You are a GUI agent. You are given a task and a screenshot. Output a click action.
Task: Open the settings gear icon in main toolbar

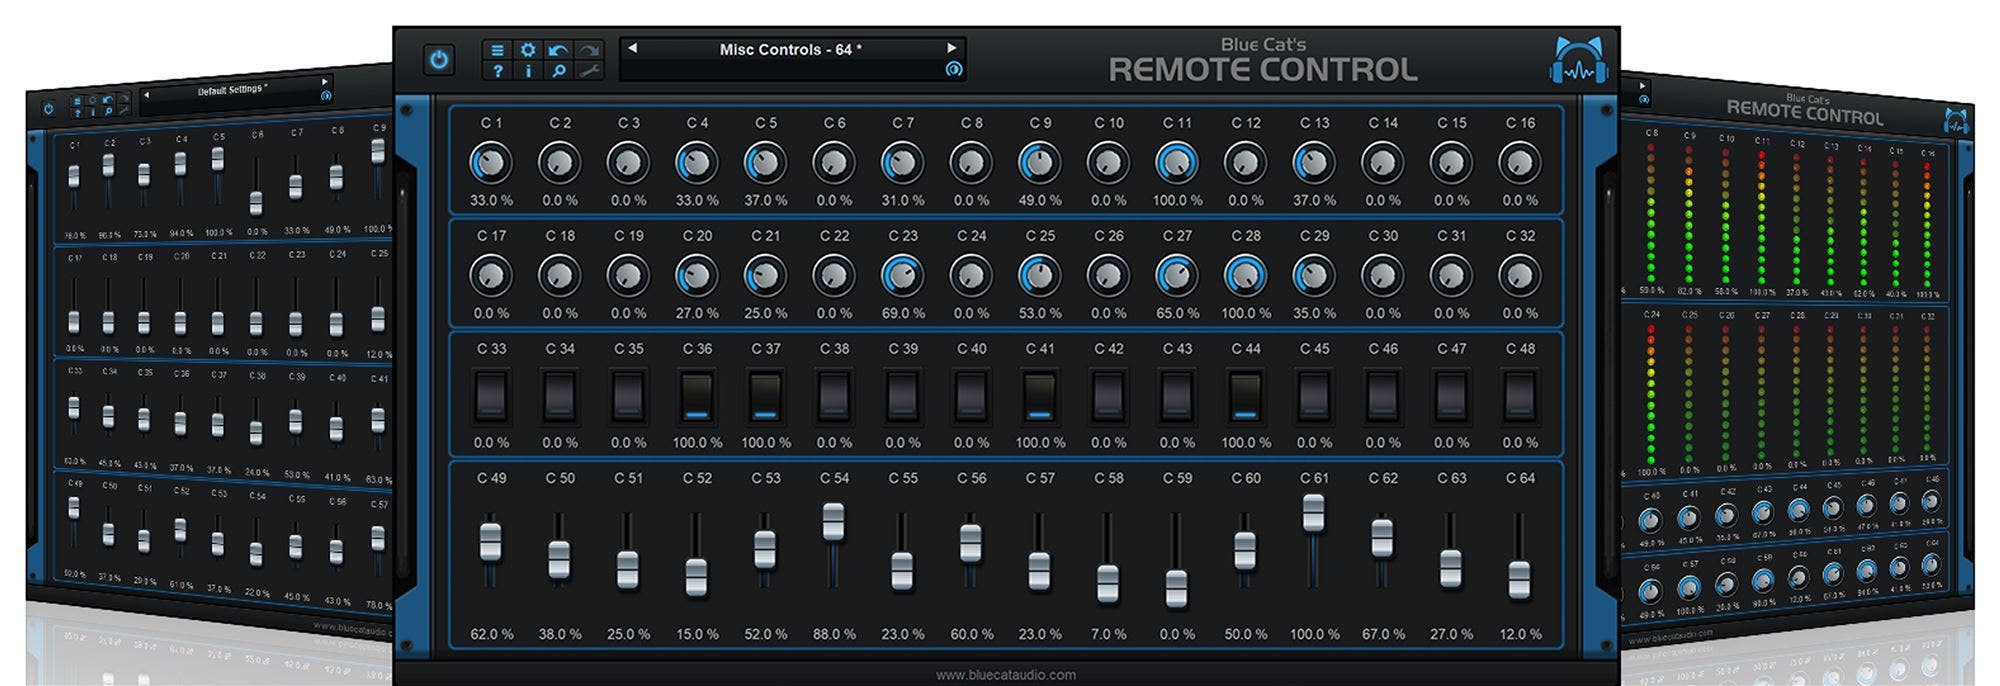click(528, 50)
